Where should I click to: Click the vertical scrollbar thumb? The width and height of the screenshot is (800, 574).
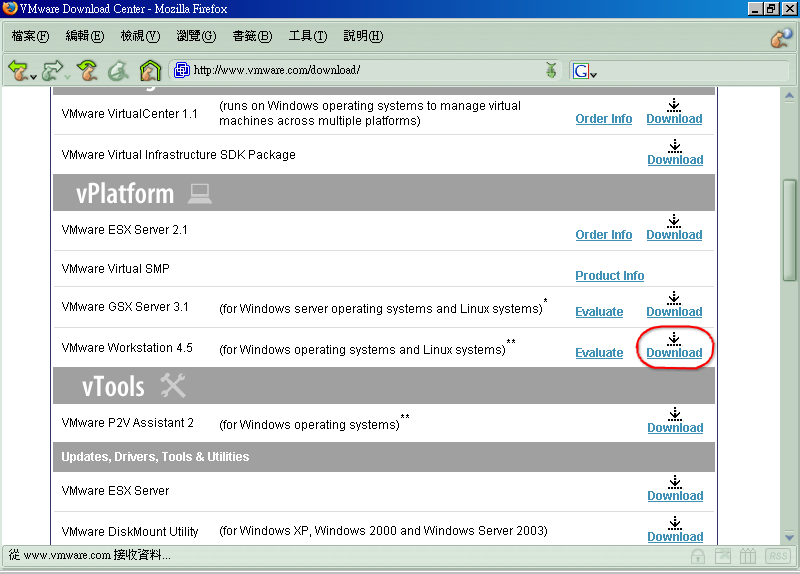click(789, 230)
